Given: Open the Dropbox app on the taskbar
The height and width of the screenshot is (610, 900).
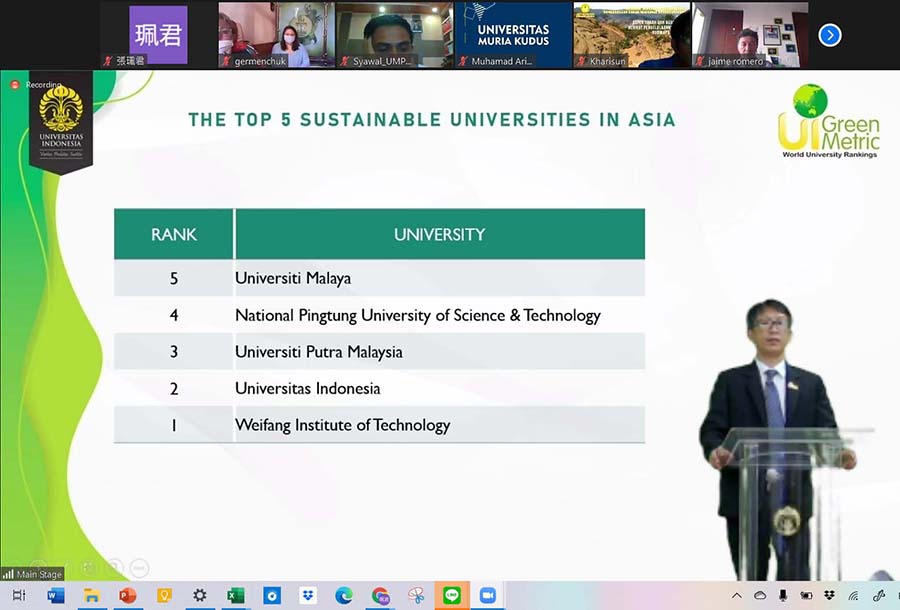Looking at the screenshot, I should point(308,596).
